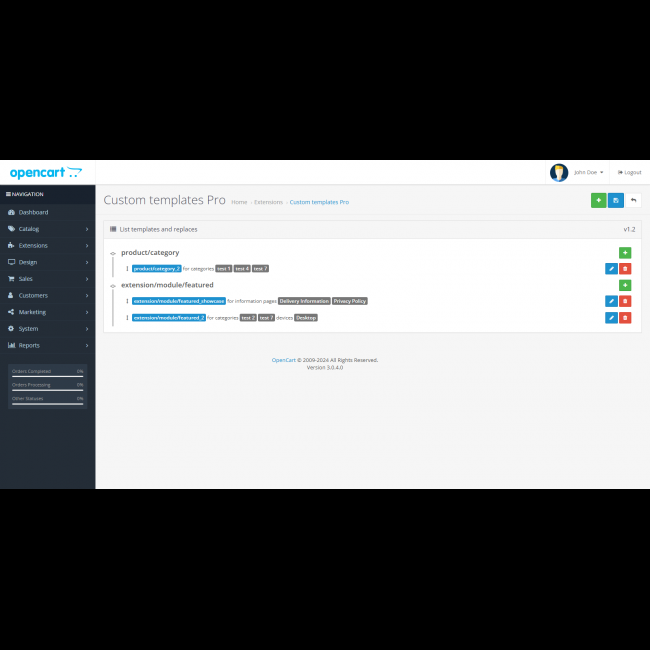650x650 pixels.
Task: Edit the product/category_2 template row
Action: coord(611,268)
